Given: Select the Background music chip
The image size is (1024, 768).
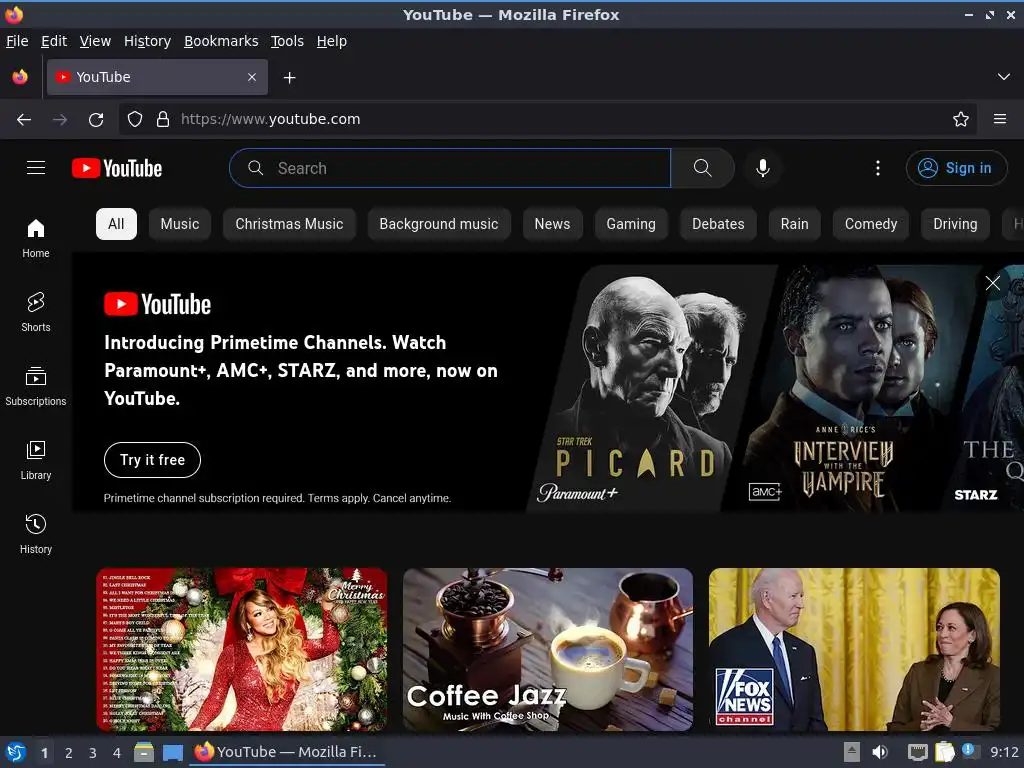Looking at the screenshot, I should coord(439,224).
